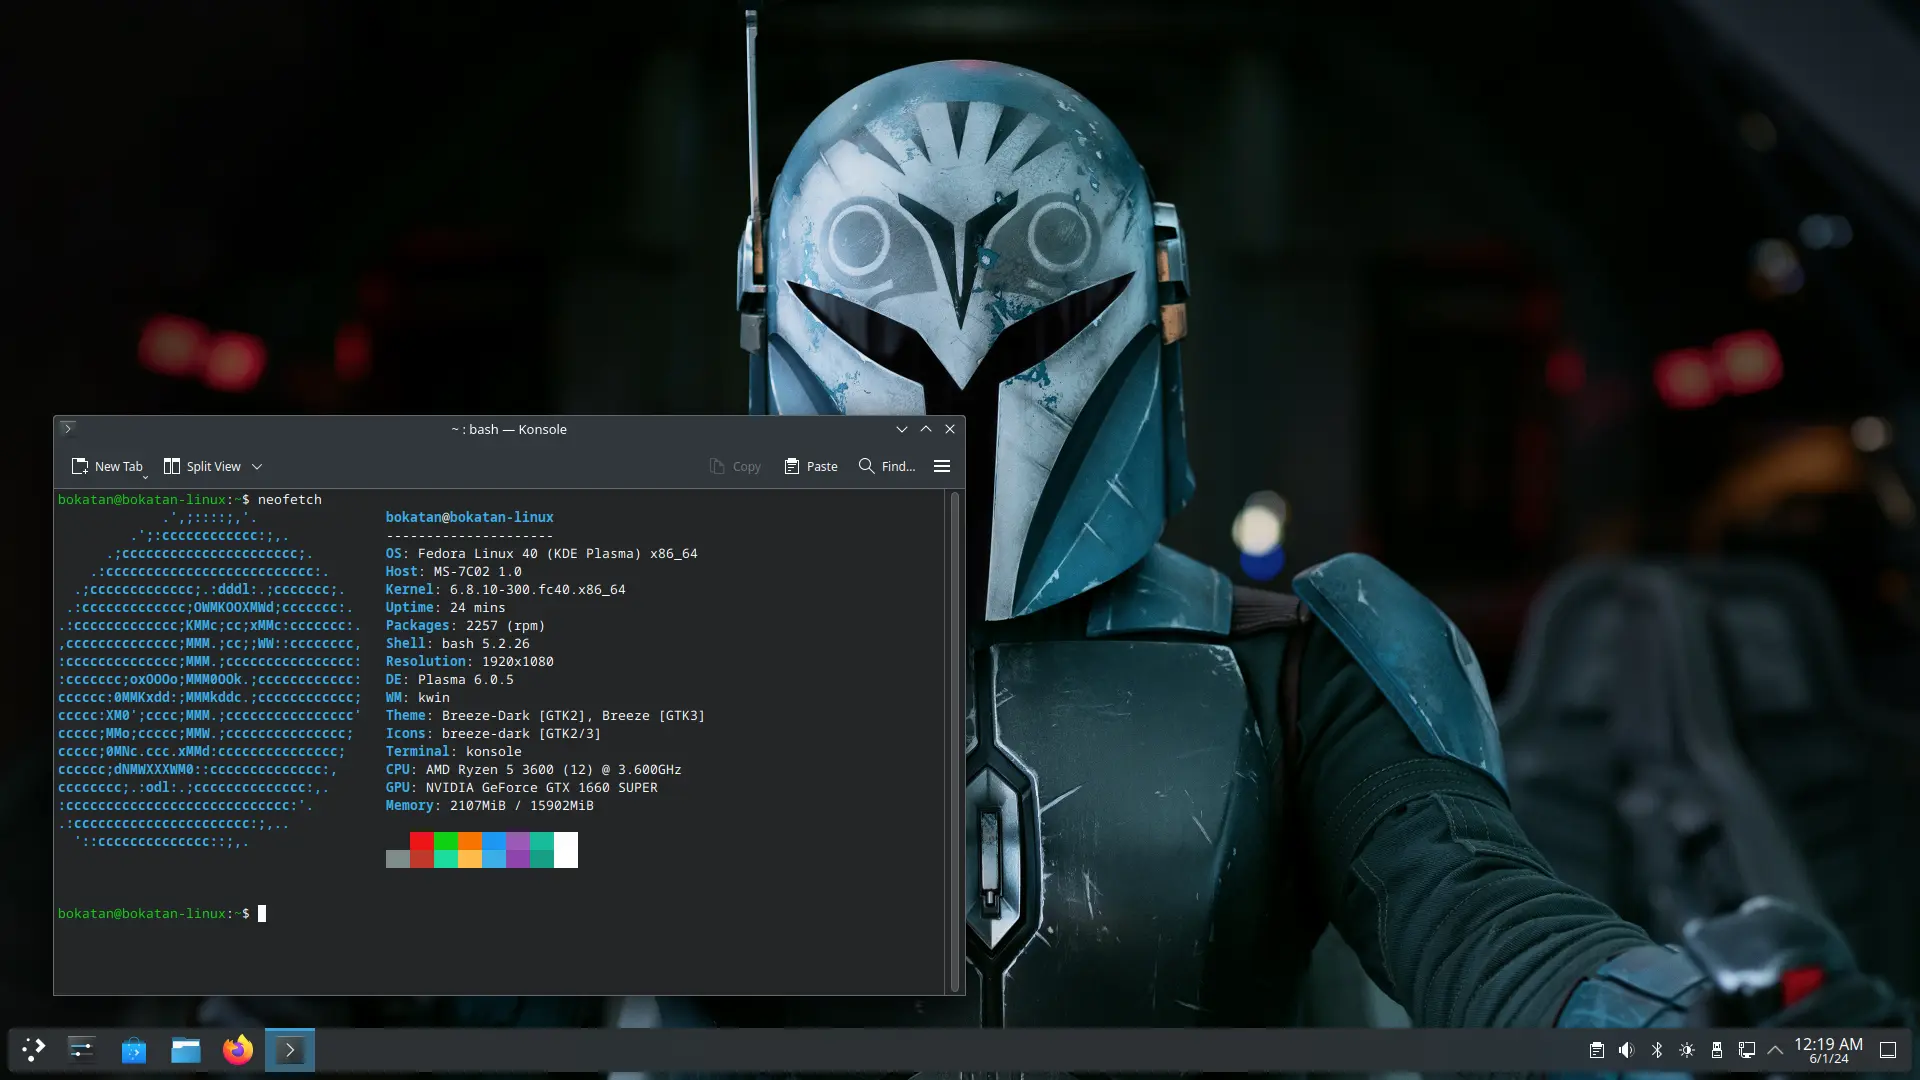This screenshot has height=1080, width=1920.
Task: Expand hidden system tray icons
Action: tap(1776, 1050)
